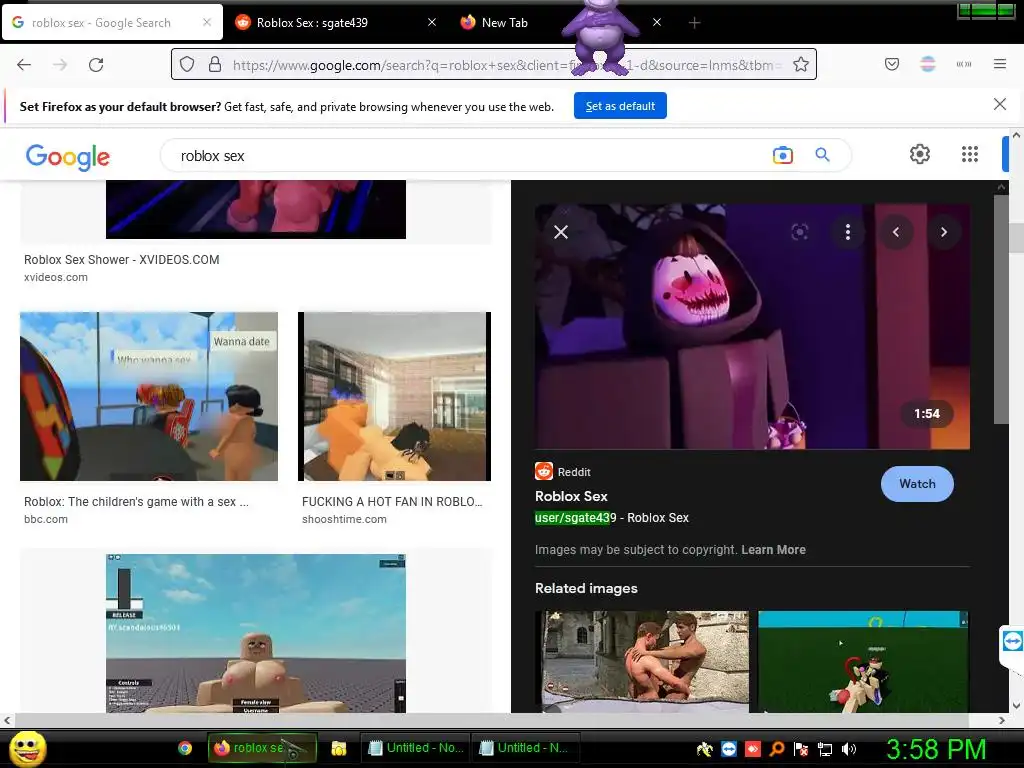
Task: Open the Firefox account icon in toolbar
Action: click(x=928, y=64)
